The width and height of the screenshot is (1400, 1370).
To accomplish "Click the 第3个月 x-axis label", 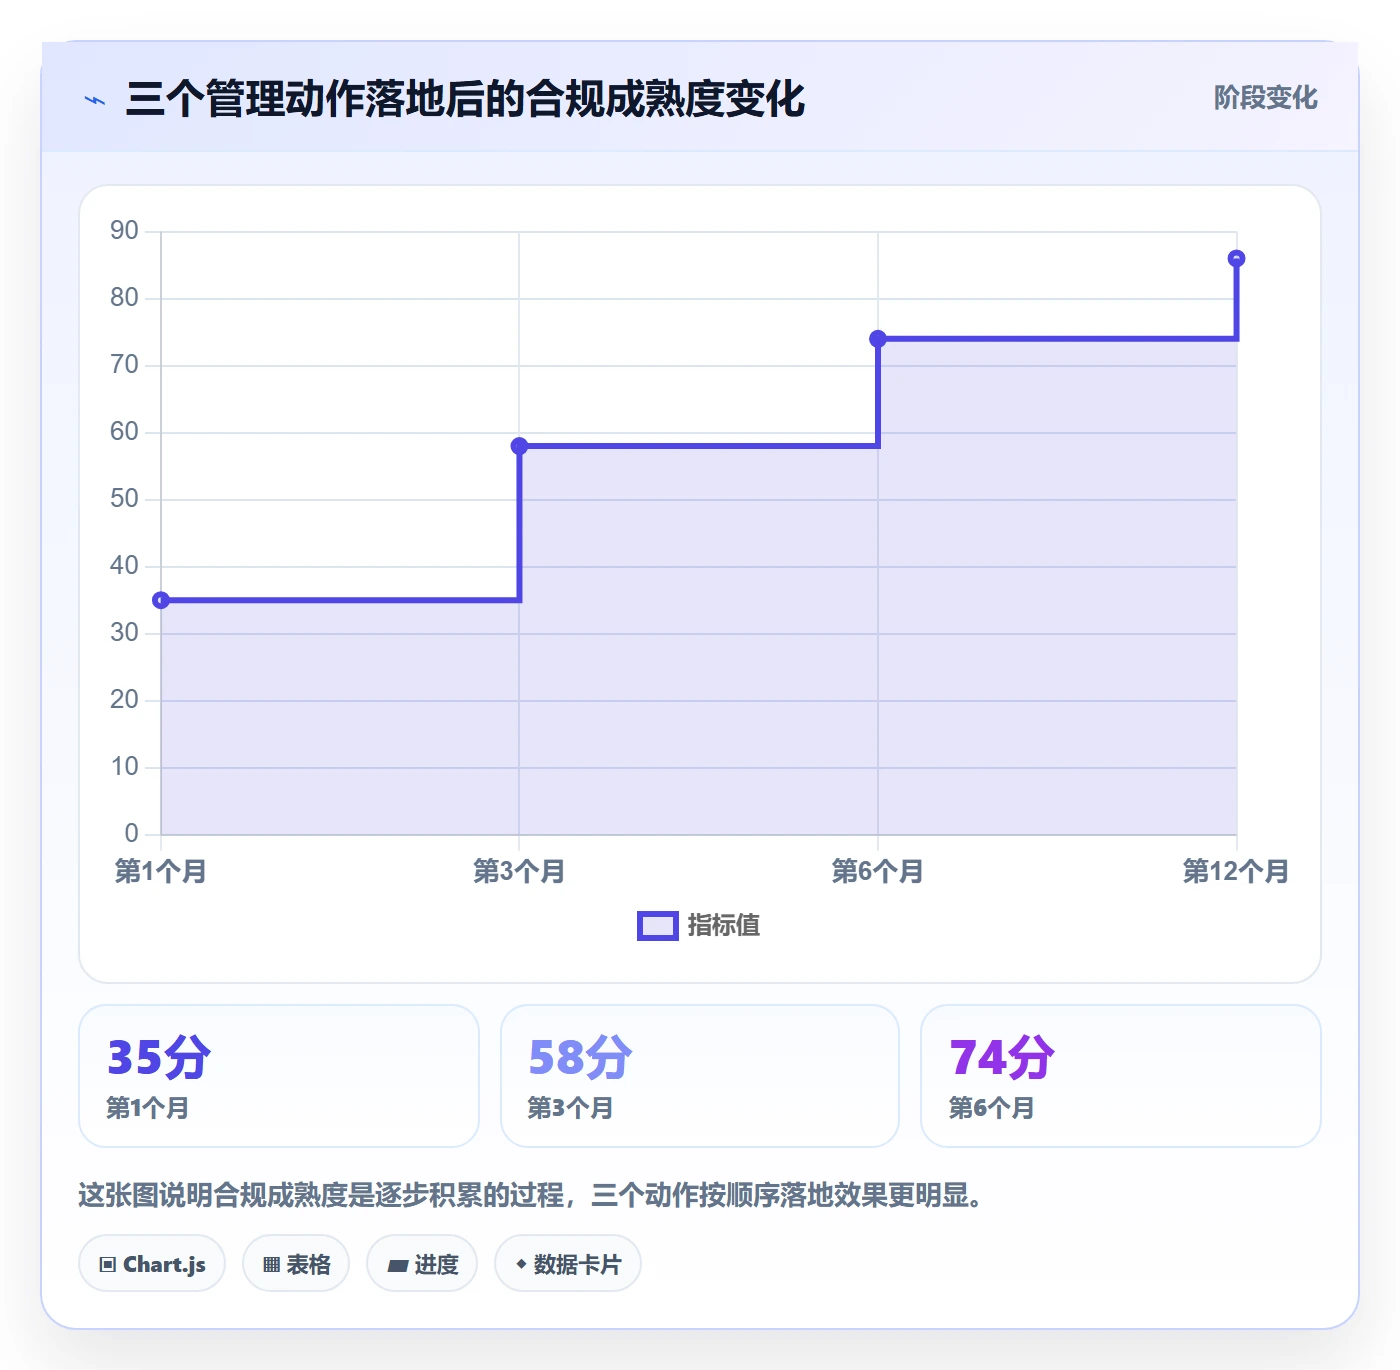I will [519, 872].
